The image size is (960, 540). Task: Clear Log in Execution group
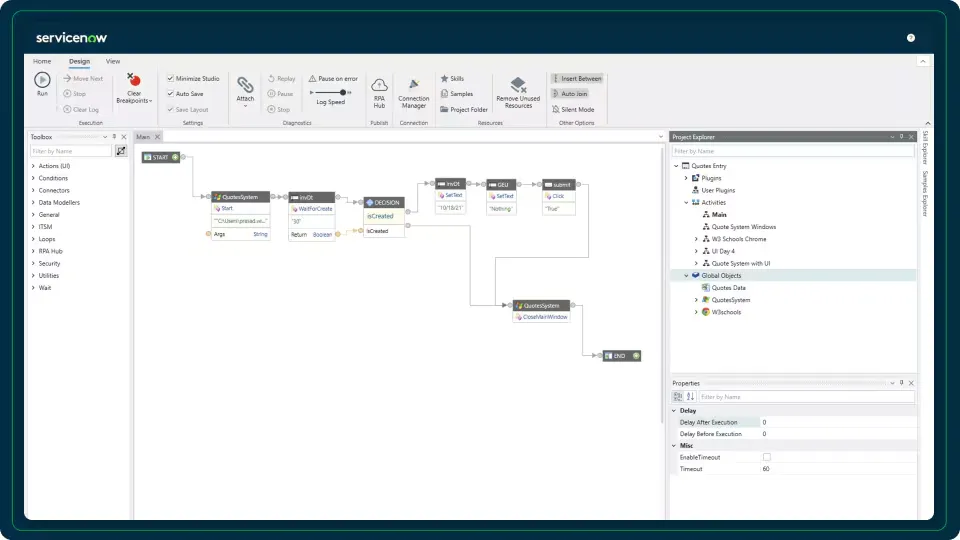[x=81, y=110]
